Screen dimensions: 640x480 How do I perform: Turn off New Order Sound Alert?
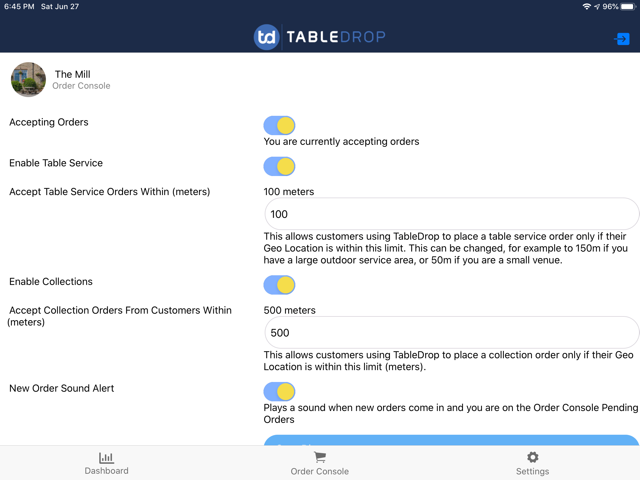279,391
